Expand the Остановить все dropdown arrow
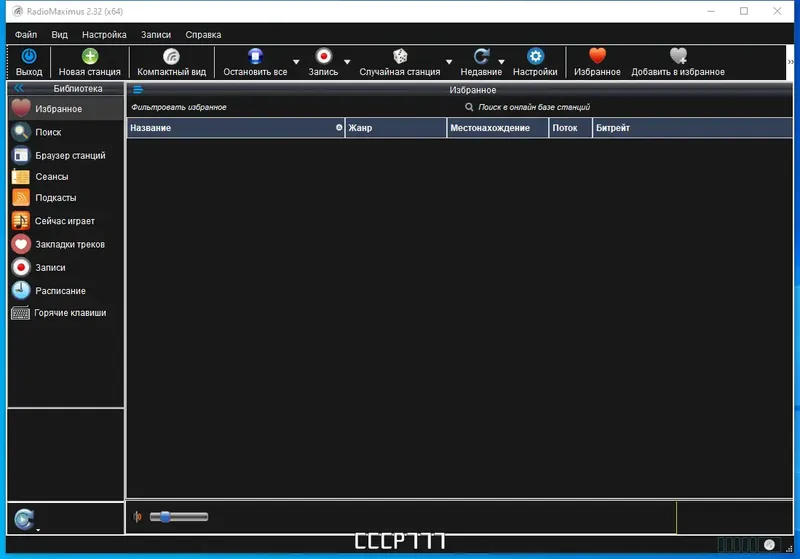This screenshot has width=800, height=559. (x=296, y=62)
